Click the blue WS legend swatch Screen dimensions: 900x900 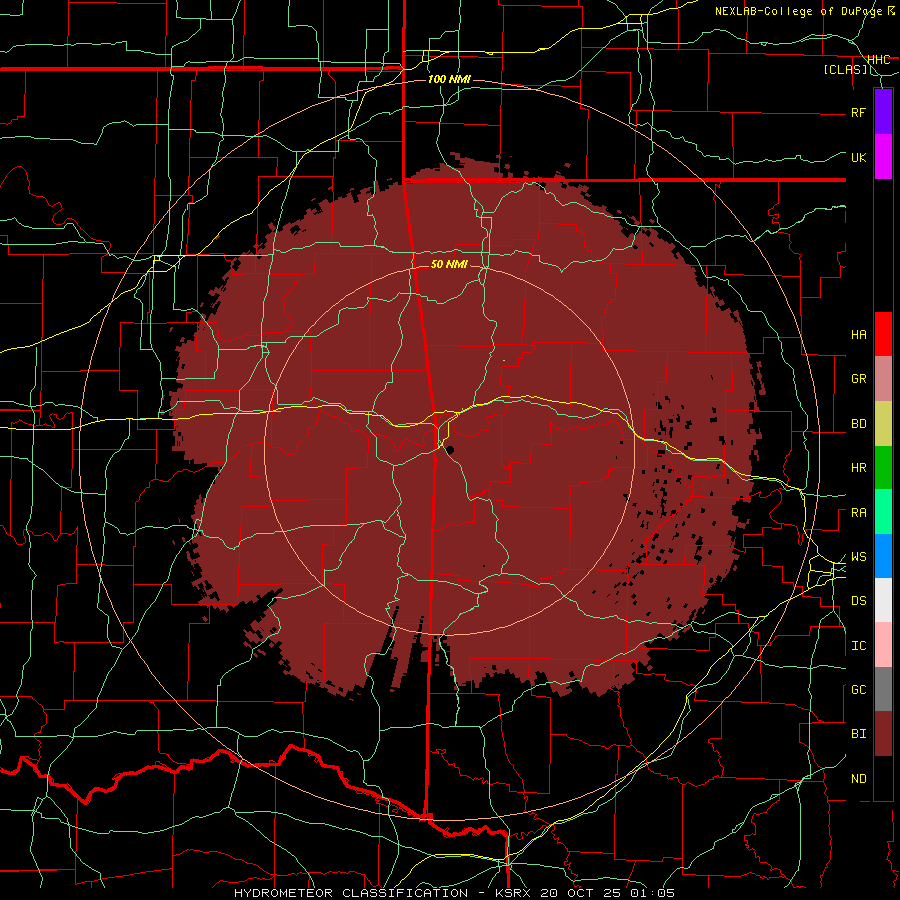[883, 556]
